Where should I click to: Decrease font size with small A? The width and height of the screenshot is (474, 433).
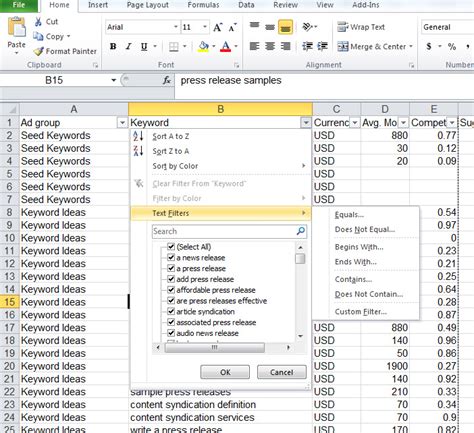(233, 27)
